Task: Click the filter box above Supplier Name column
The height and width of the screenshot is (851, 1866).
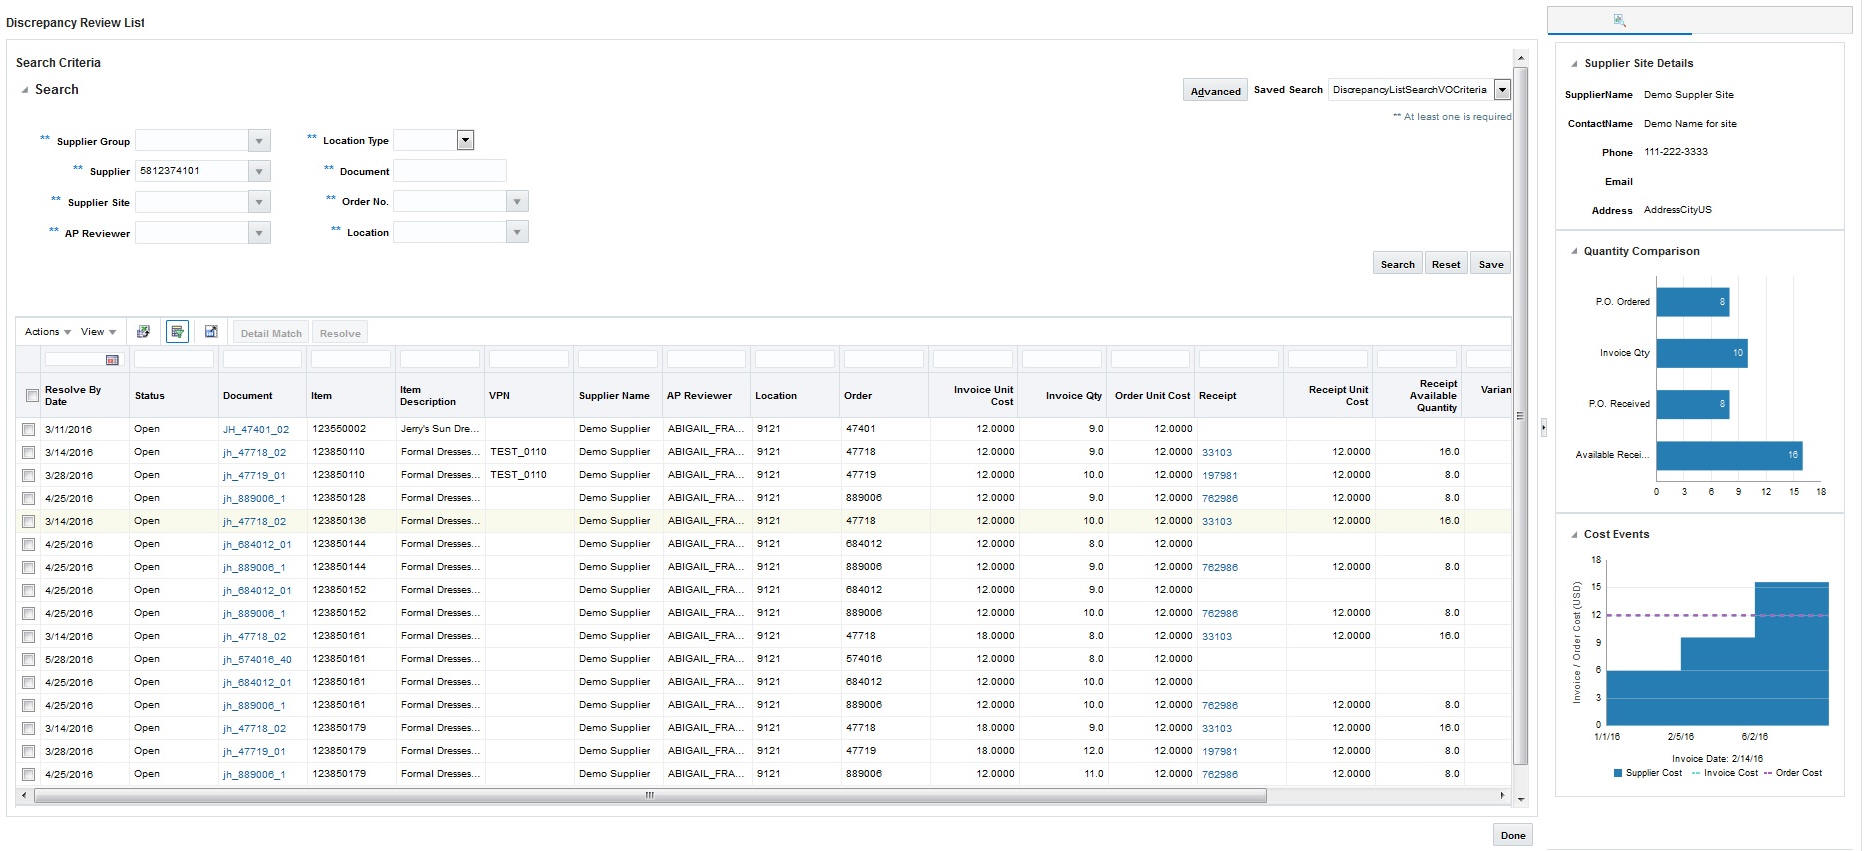Action: pos(618,359)
